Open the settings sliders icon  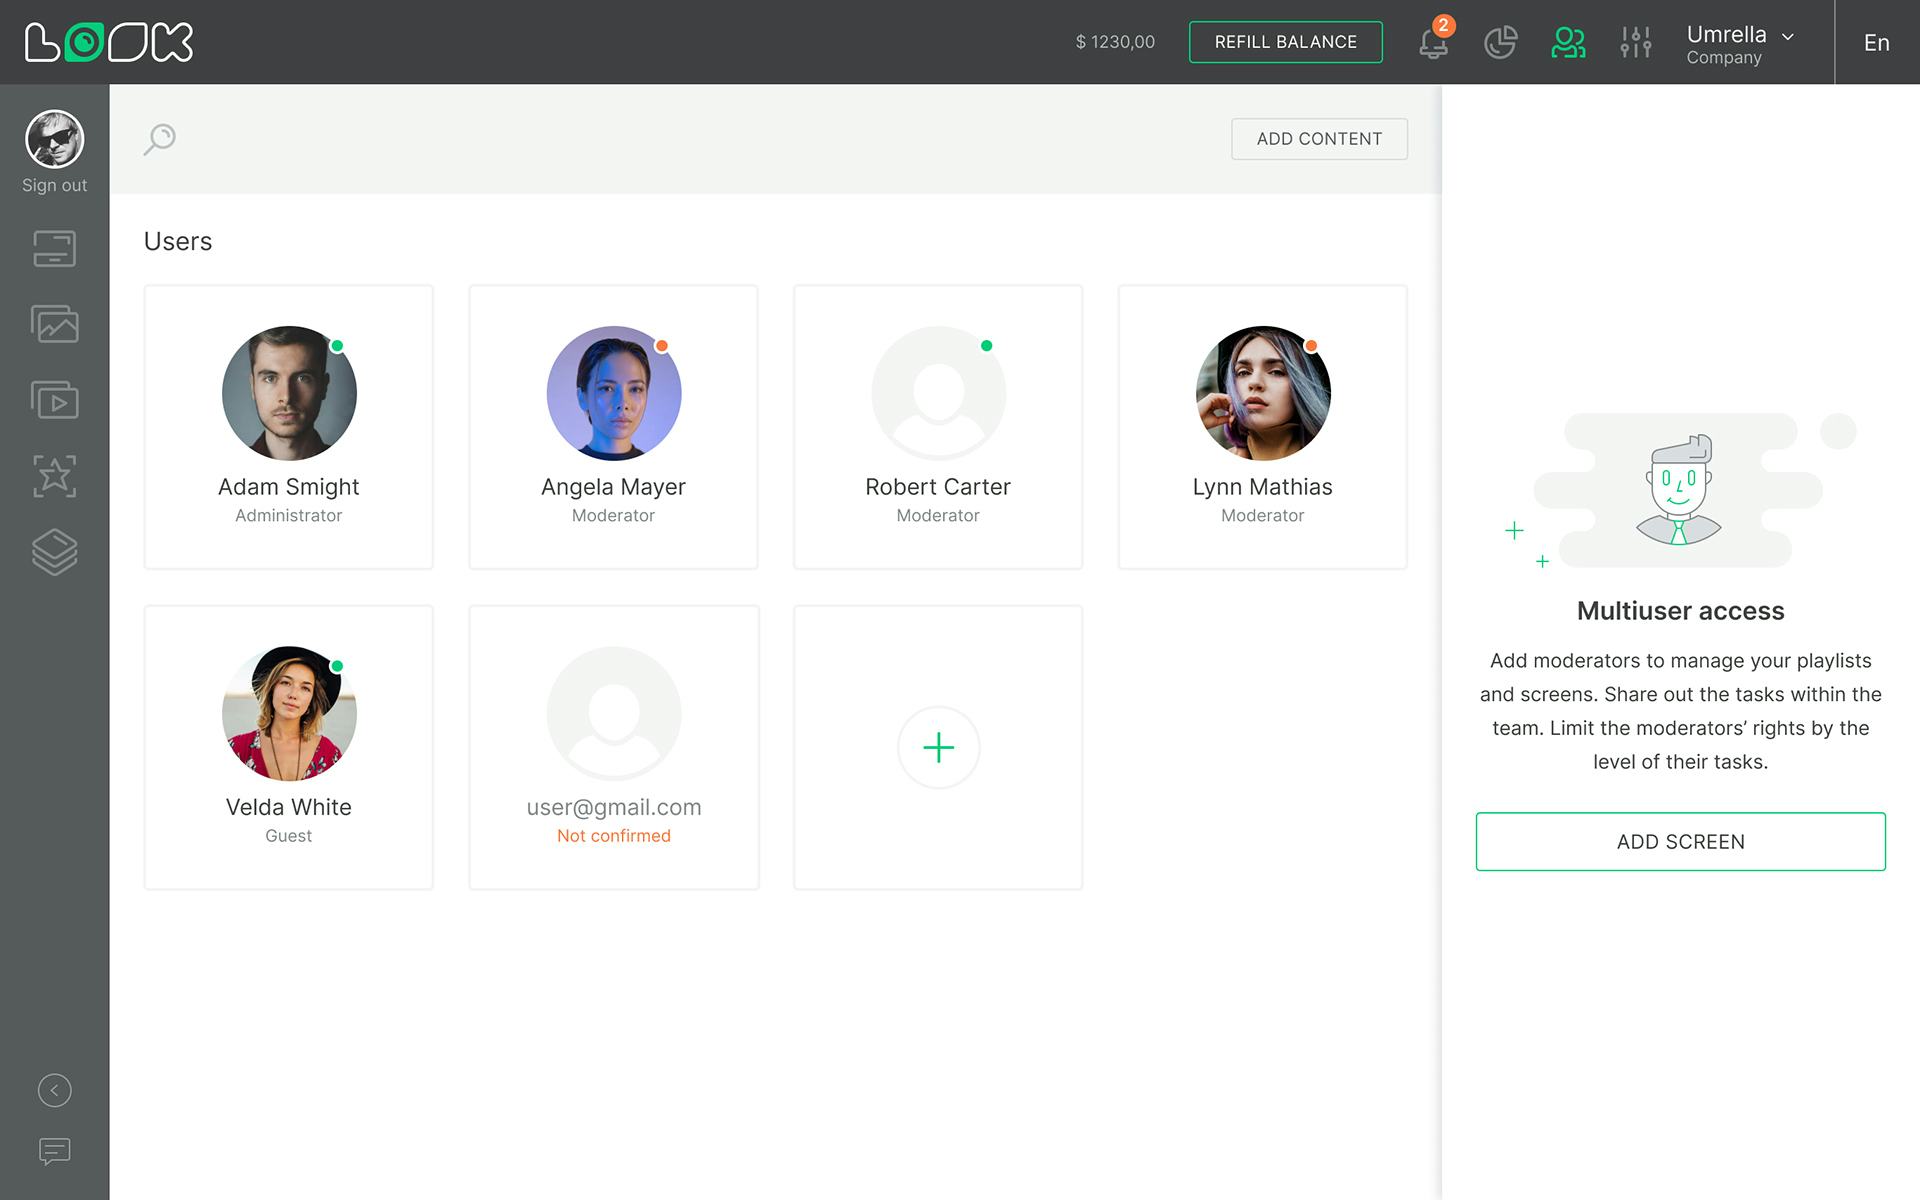coord(1635,42)
